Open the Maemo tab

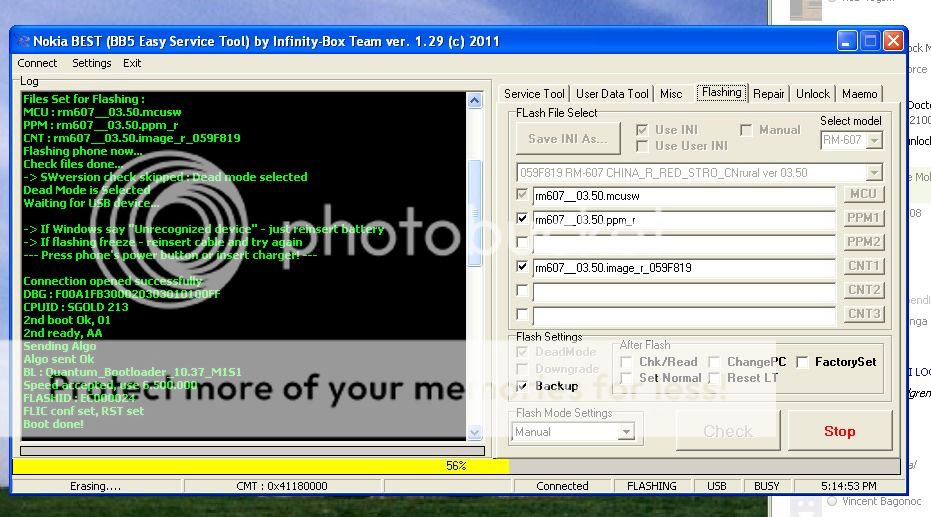coord(859,94)
